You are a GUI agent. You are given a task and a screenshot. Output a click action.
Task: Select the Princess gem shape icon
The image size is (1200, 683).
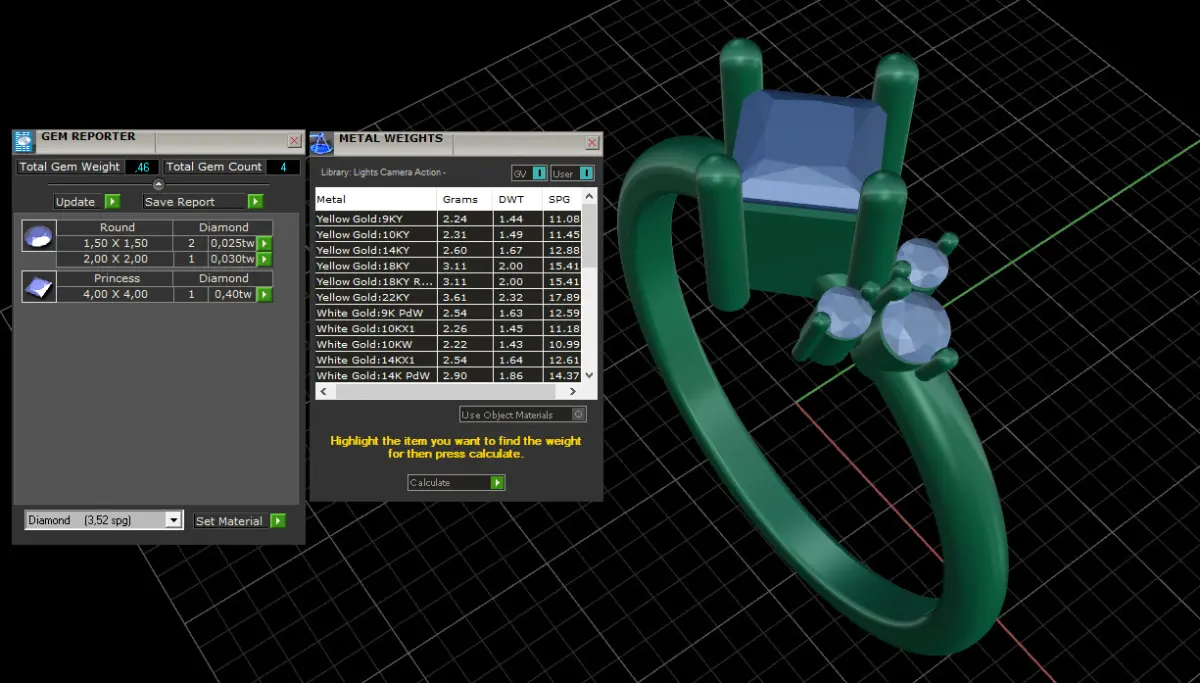pyautogui.click(x=38, y=287)
